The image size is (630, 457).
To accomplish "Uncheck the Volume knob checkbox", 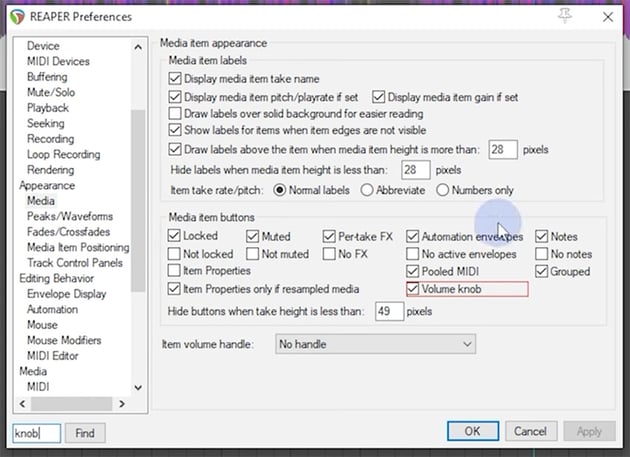I will tap(413, 289).
